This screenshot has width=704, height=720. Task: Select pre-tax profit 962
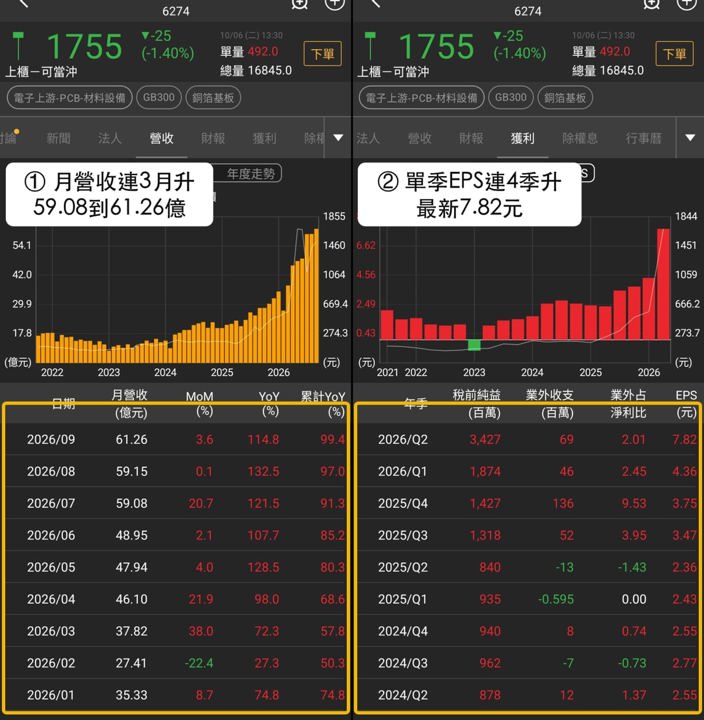[490, 663]
